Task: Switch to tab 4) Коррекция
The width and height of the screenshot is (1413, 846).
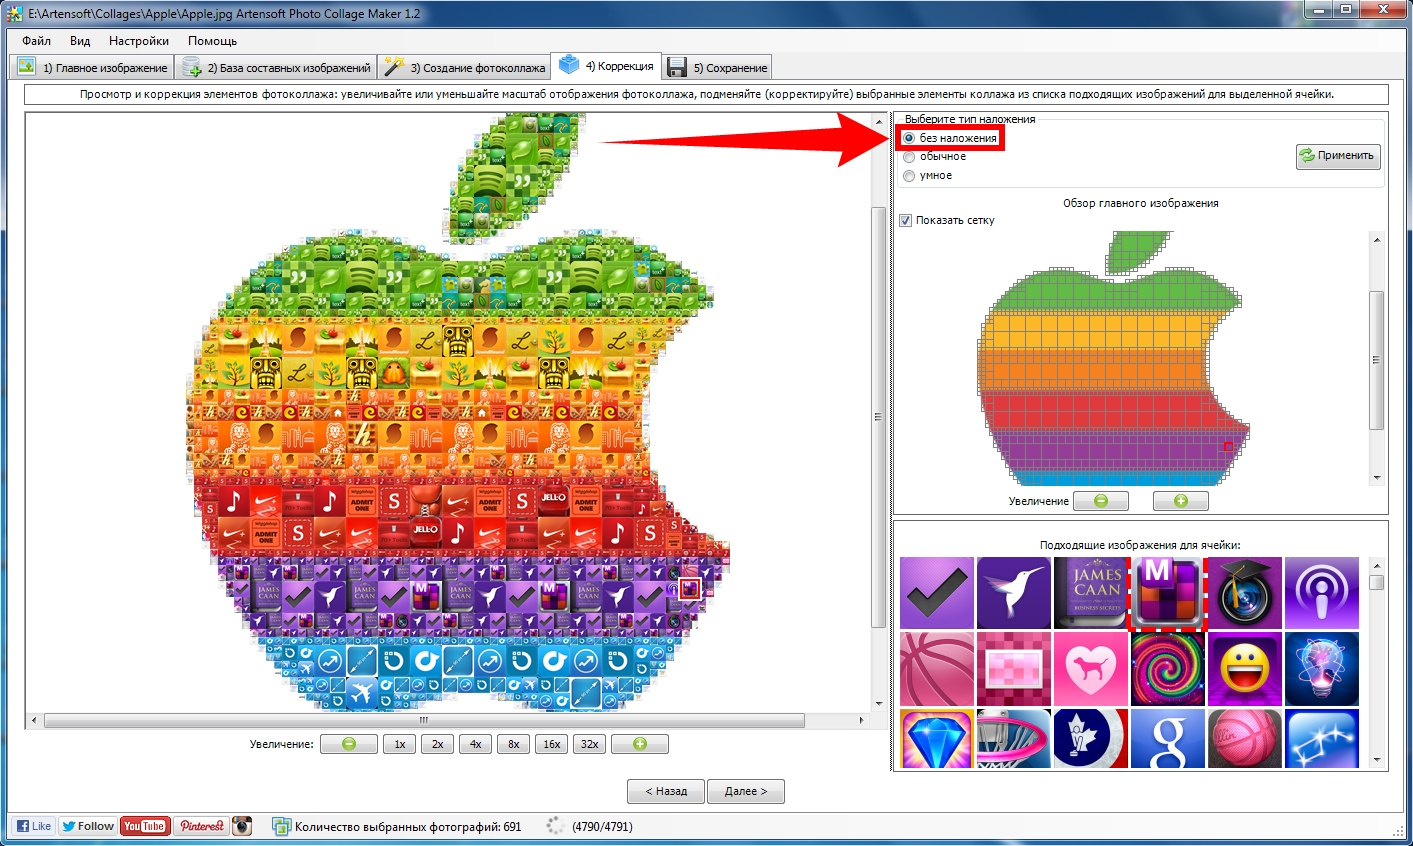Action: 606,66
